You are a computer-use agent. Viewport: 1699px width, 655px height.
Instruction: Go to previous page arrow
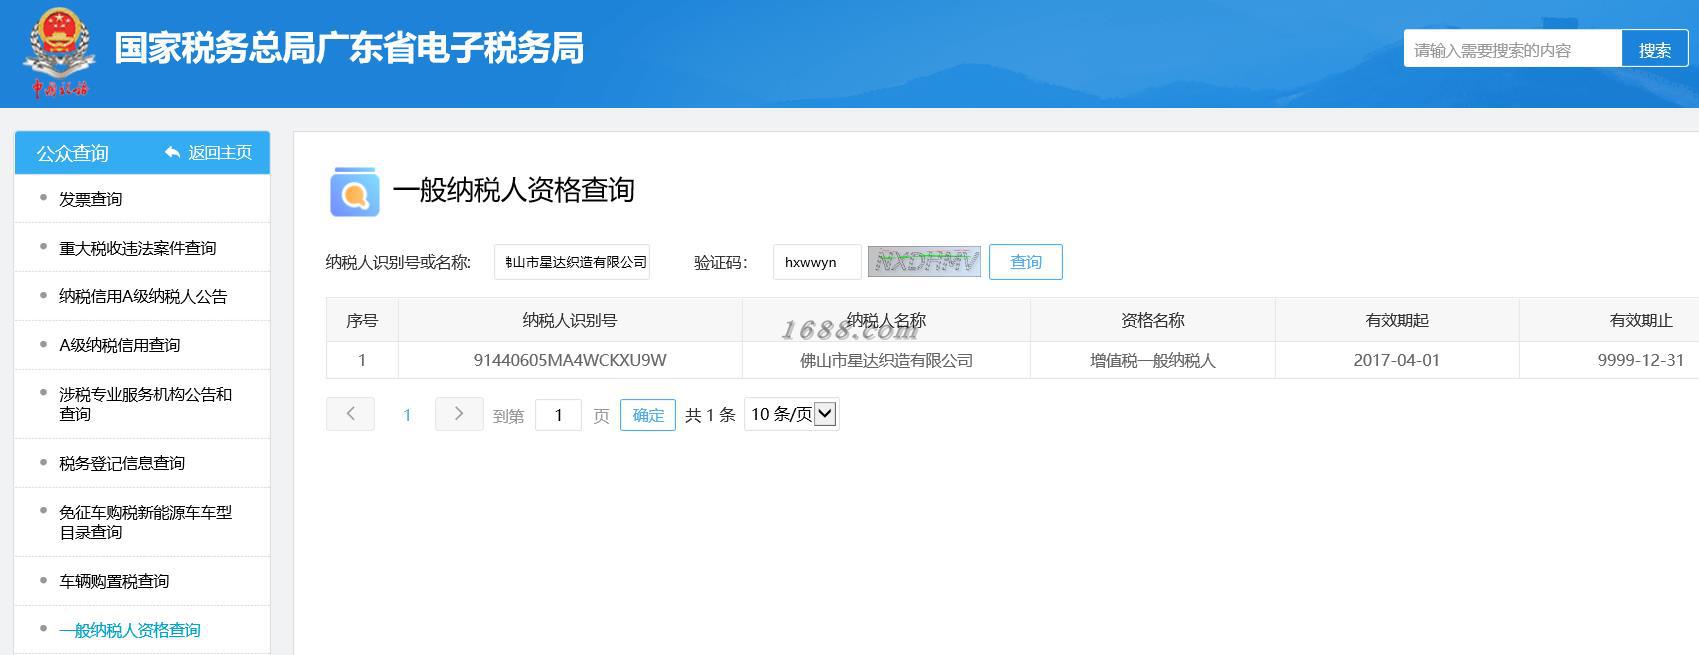[350, 414]
